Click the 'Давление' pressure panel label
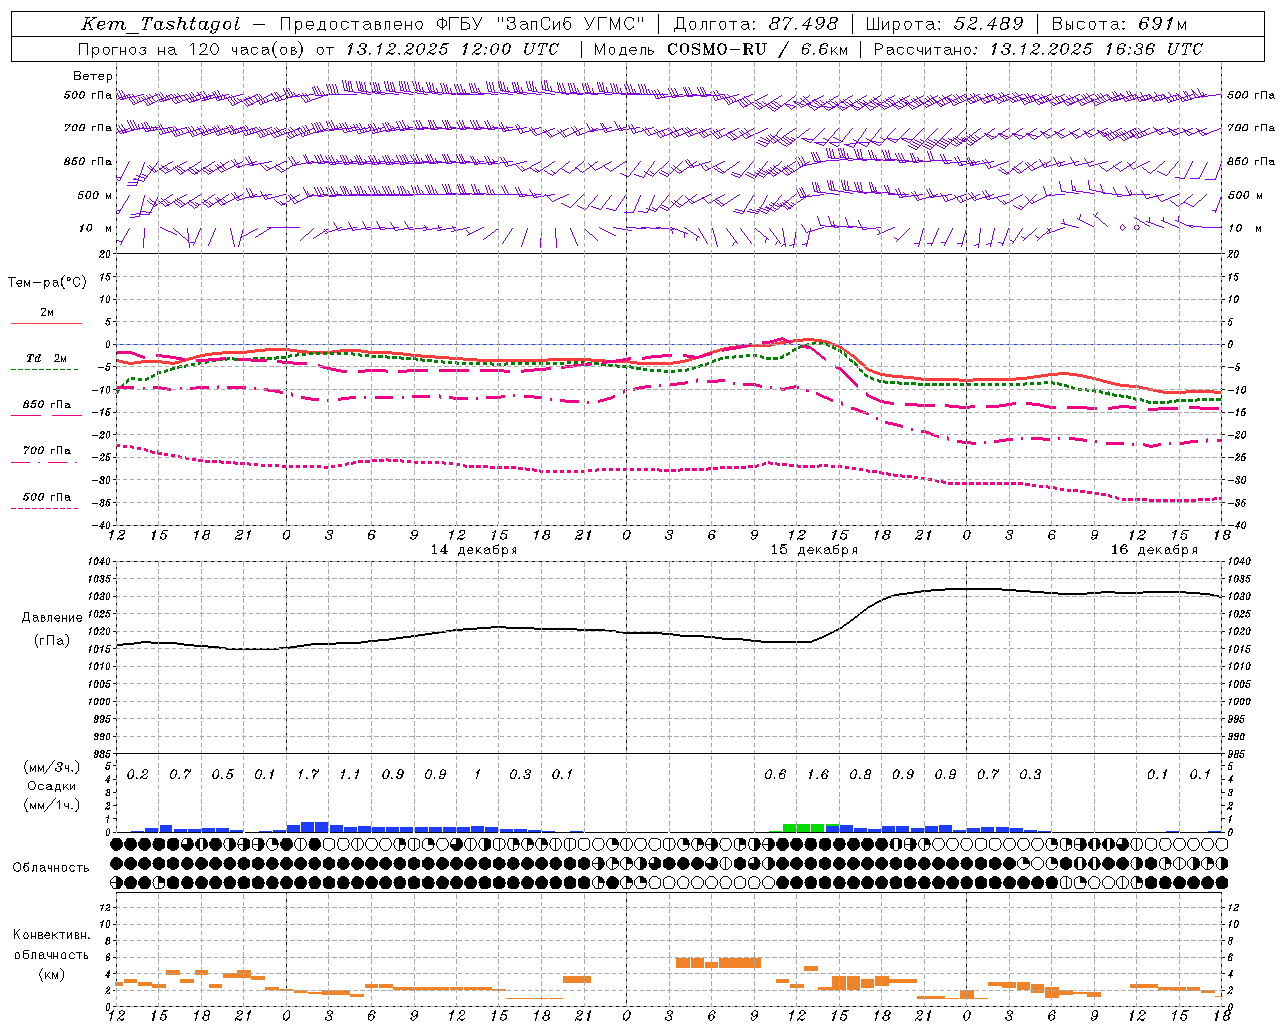 (x=52, y=618)
